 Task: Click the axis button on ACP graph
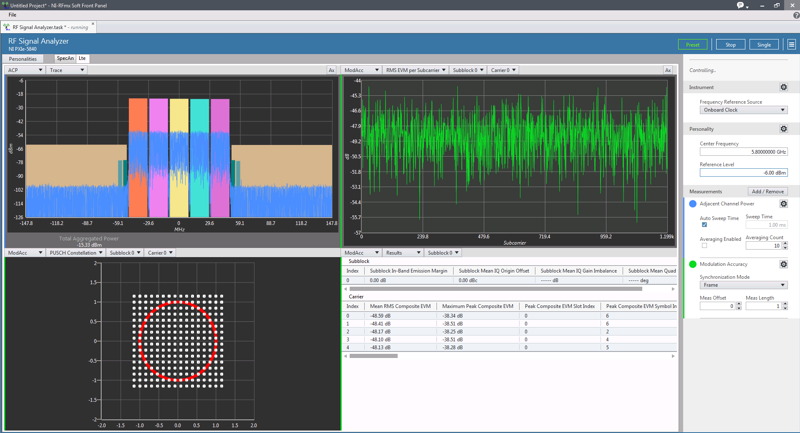[331, 71]
